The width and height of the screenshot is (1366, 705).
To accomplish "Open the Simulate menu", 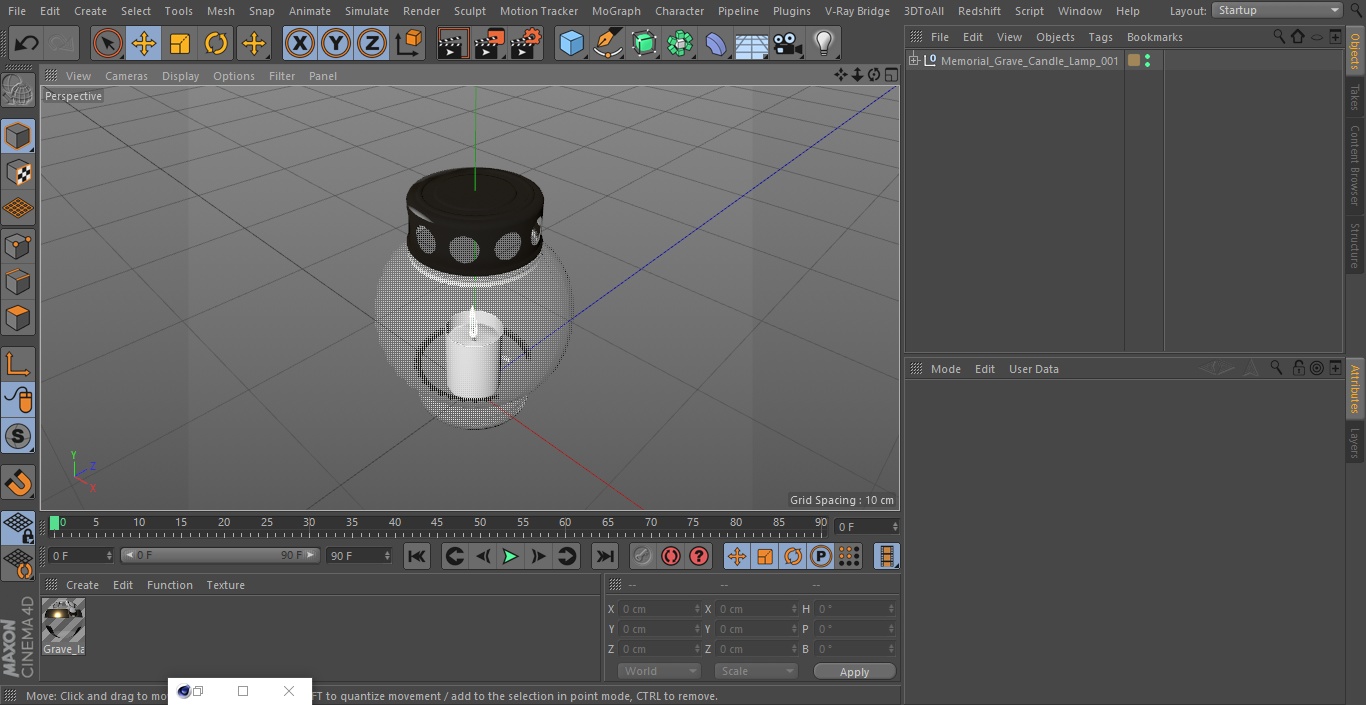I will click(367, 11).
